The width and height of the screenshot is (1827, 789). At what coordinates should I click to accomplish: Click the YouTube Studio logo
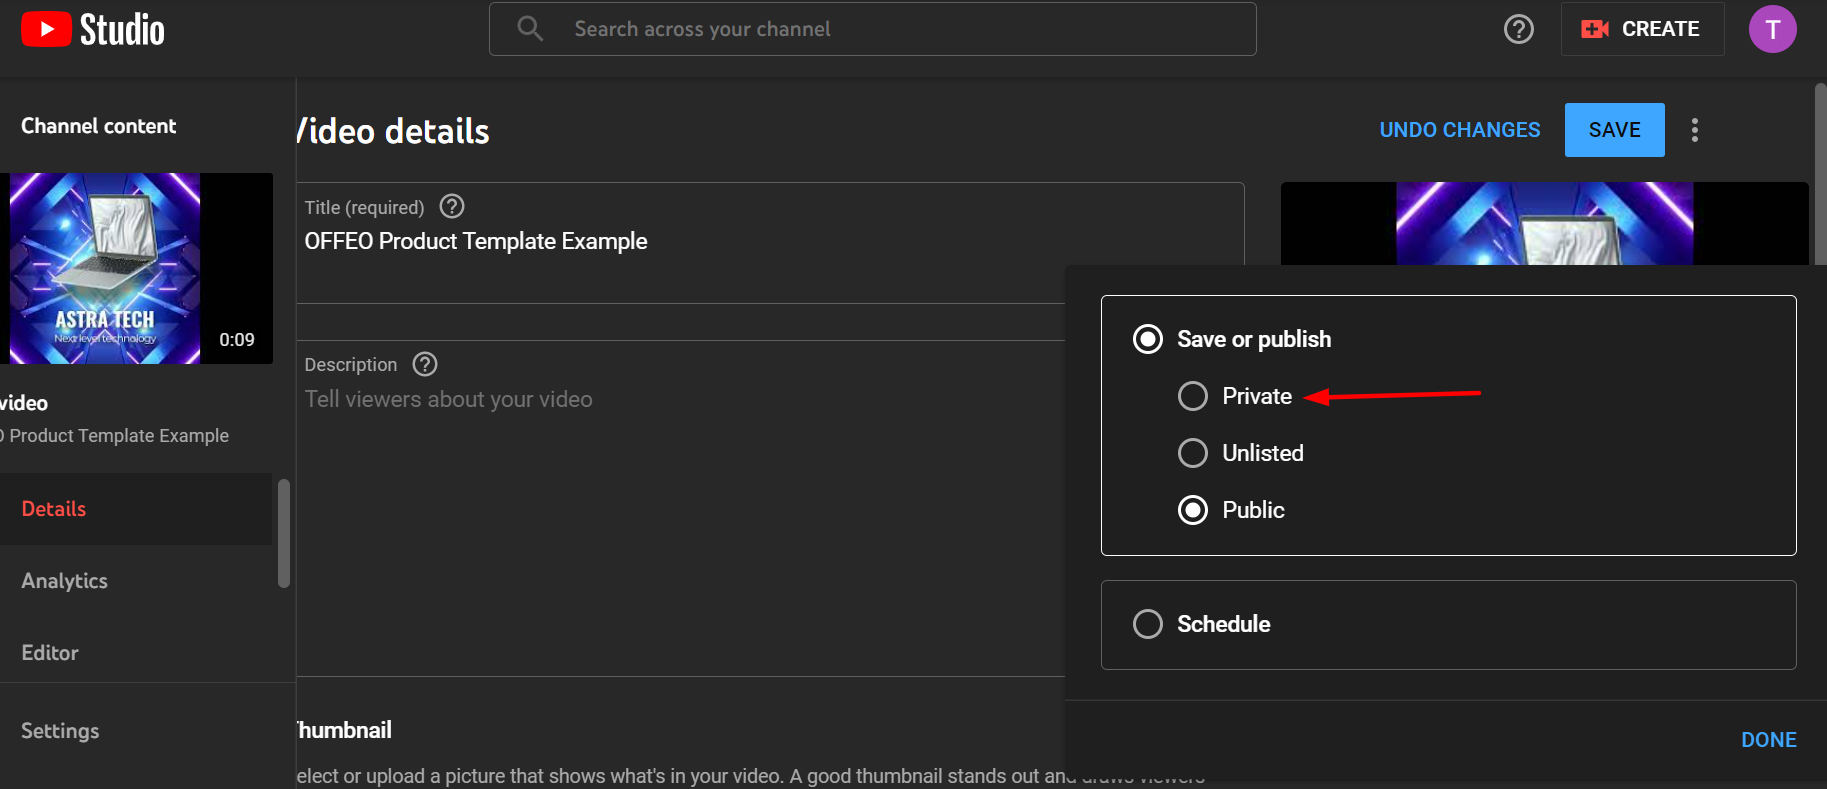93,29
